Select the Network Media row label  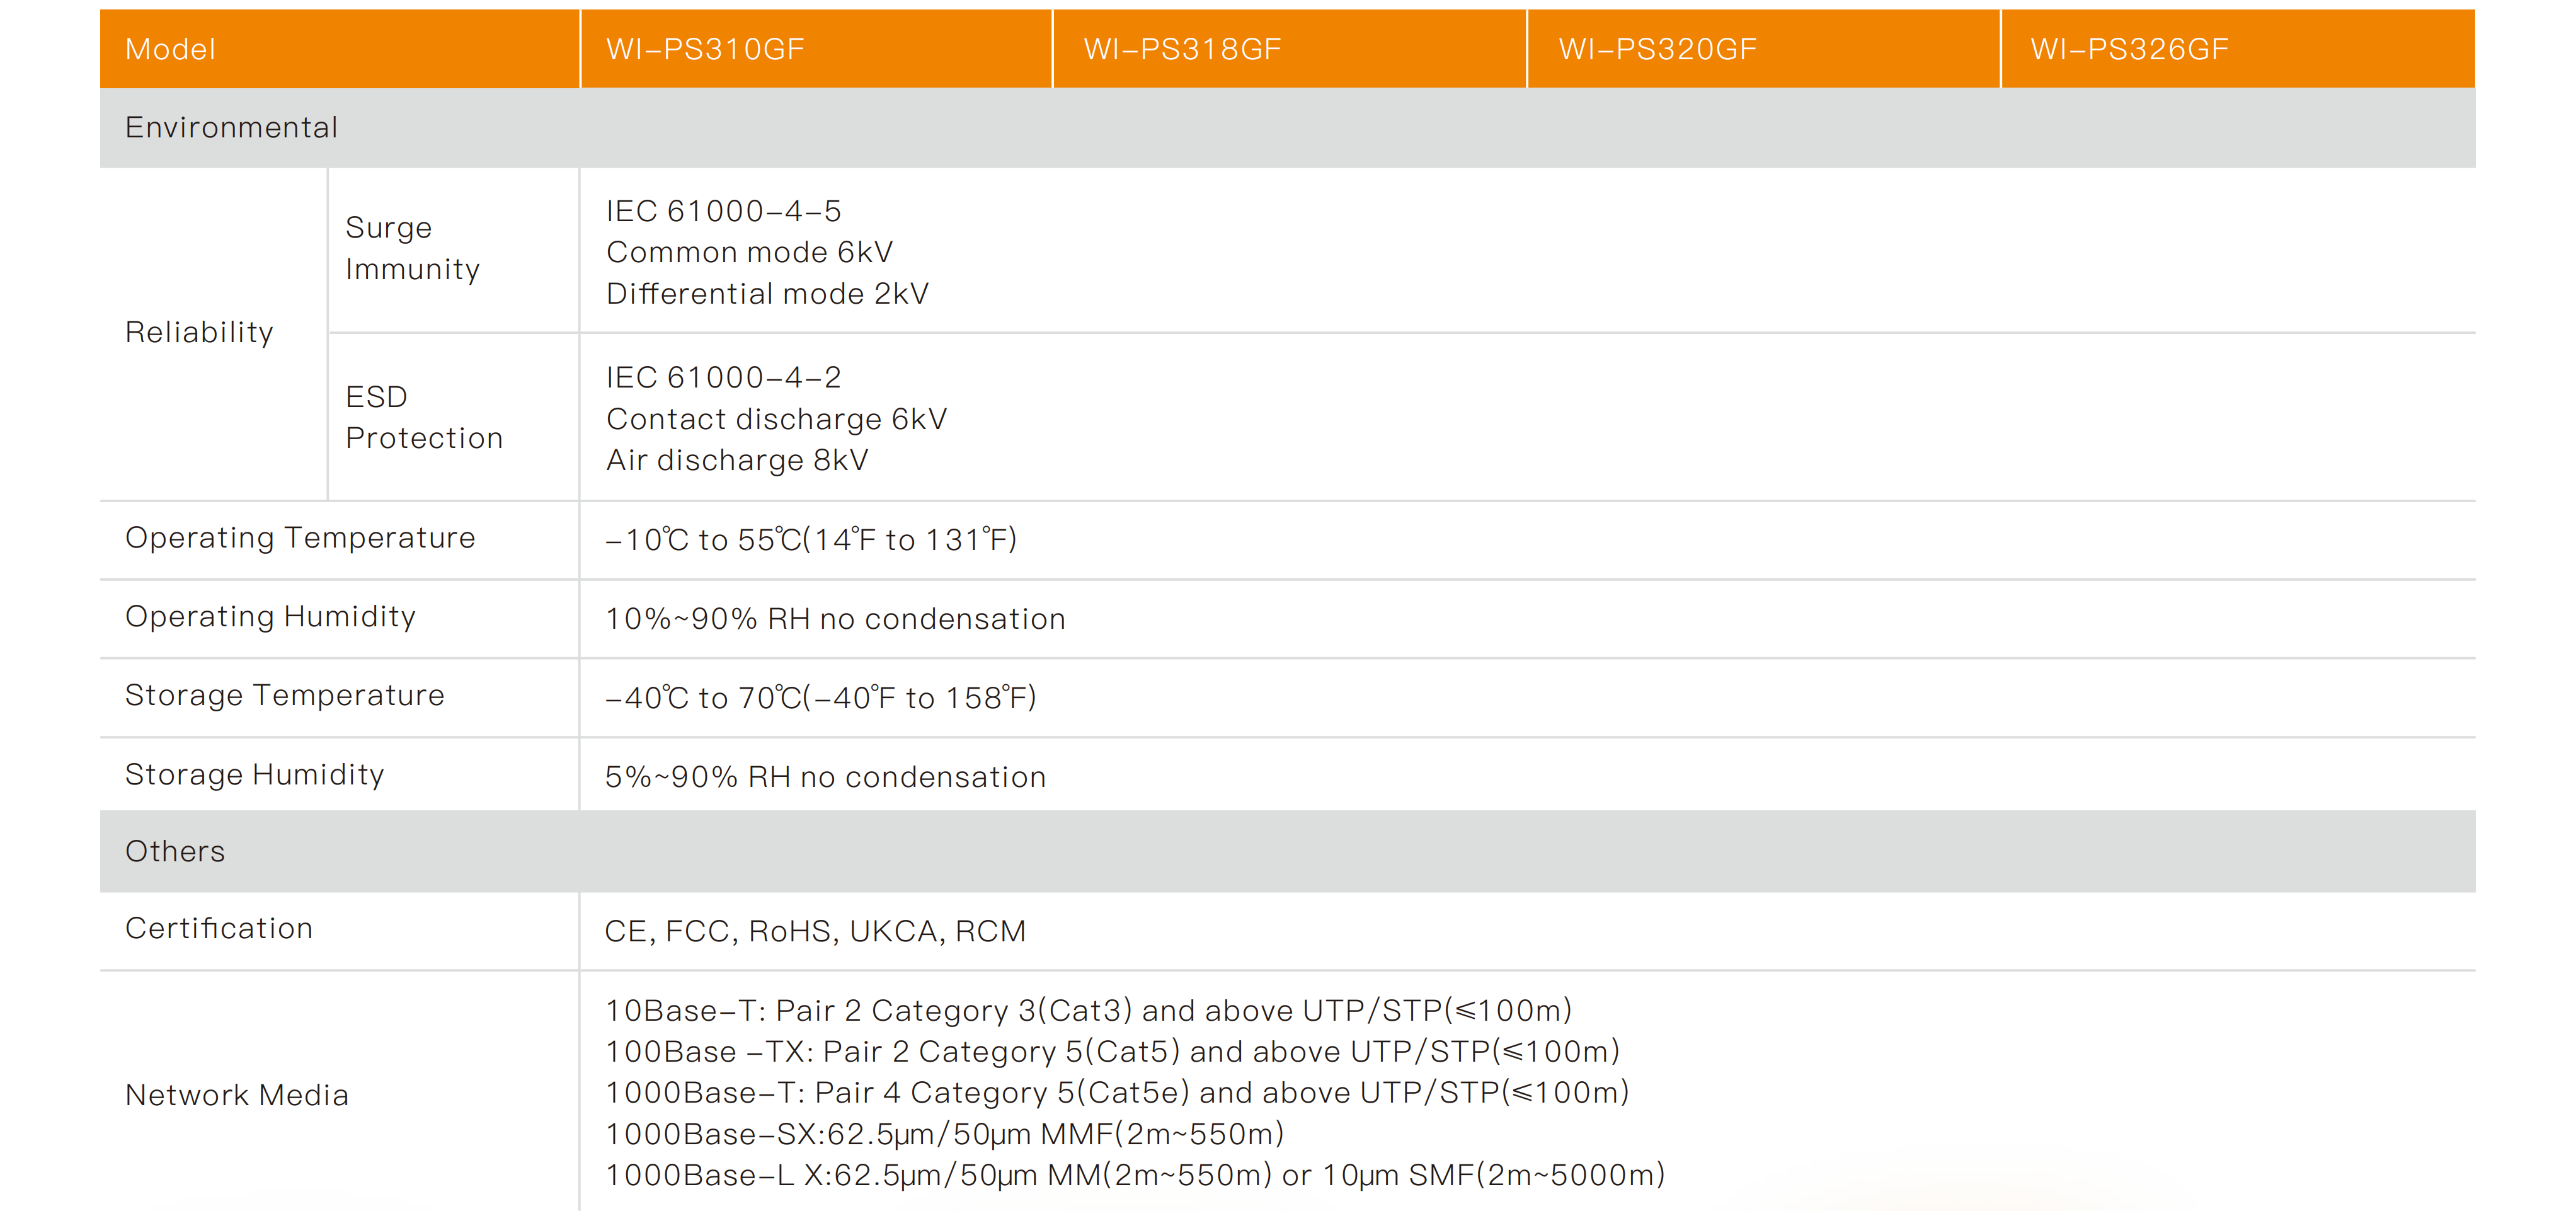pos(236,1095)
